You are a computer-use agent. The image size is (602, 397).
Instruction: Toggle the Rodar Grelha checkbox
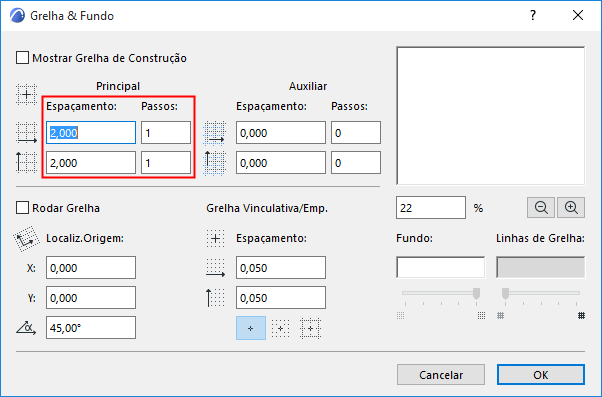[x=22, y=208]
